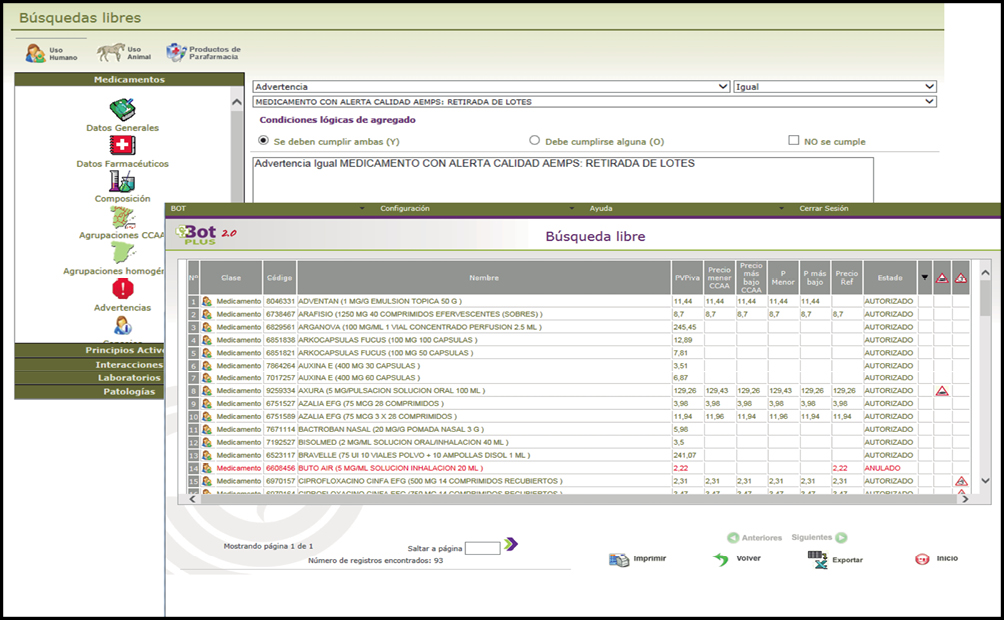Image resolution: width=1004 pixels, height=620 pixels.
Task: Select 'Se deben cumplir ambas (Y)' radio
Action: 264,141
